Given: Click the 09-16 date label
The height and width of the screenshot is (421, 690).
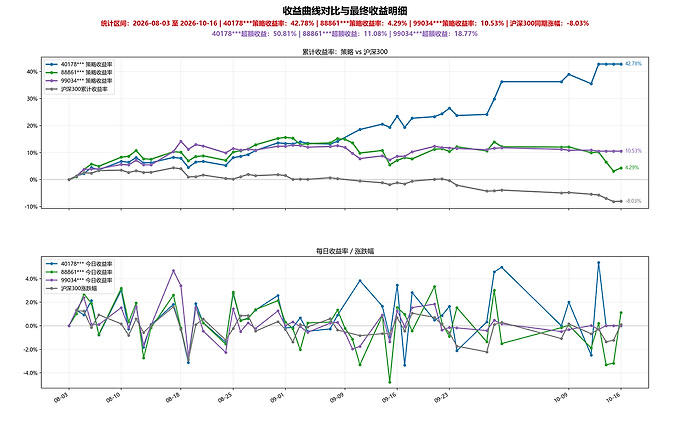Looking at the screenshot, I should click(x=389, y=398).
